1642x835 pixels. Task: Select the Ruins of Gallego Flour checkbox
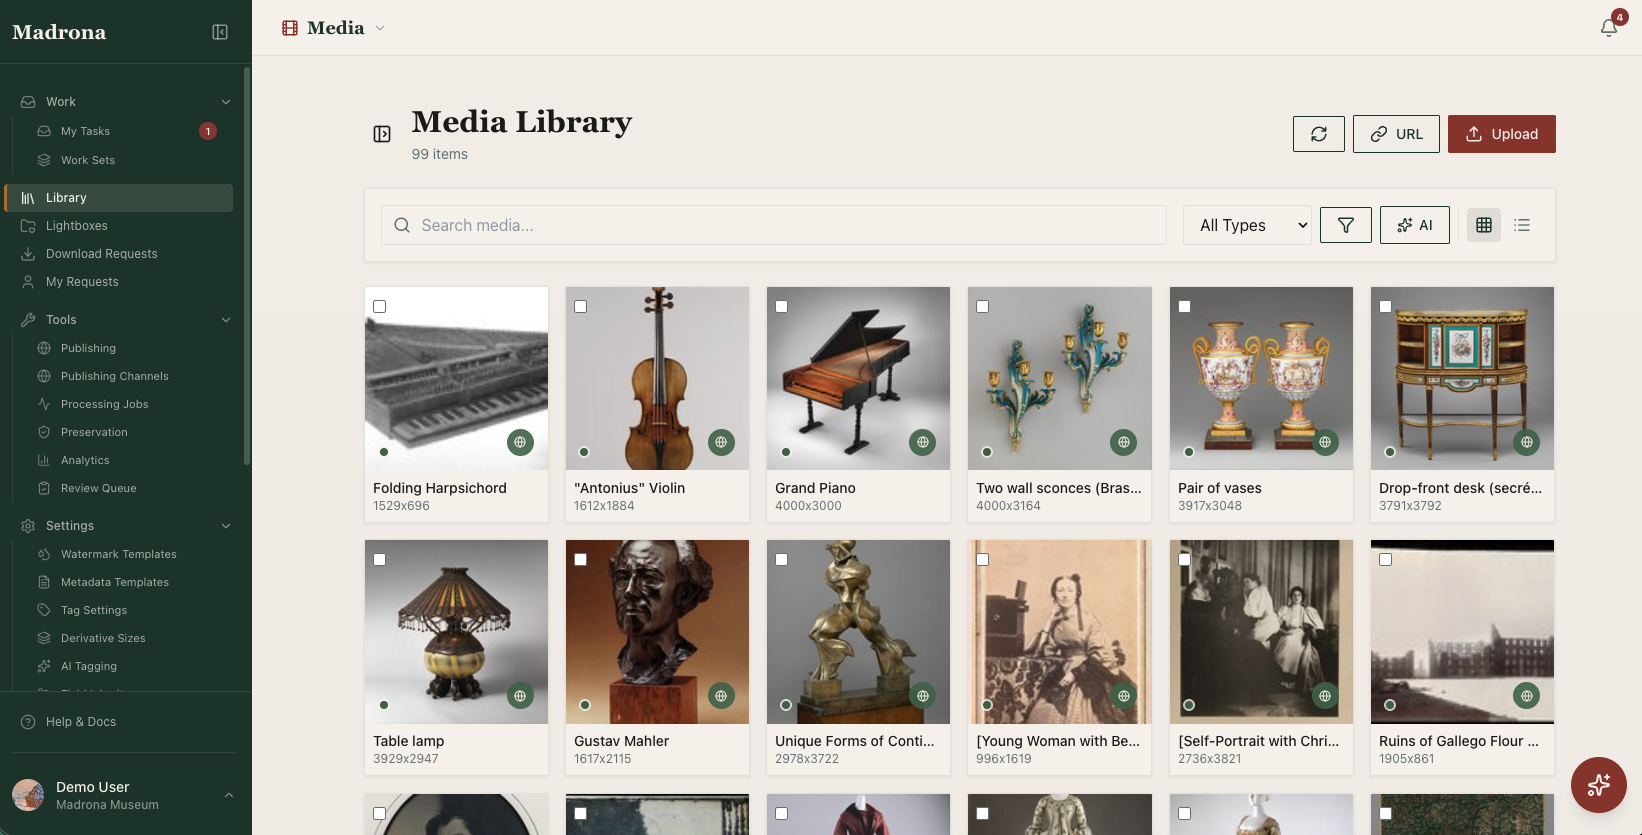pos(1386,560)
